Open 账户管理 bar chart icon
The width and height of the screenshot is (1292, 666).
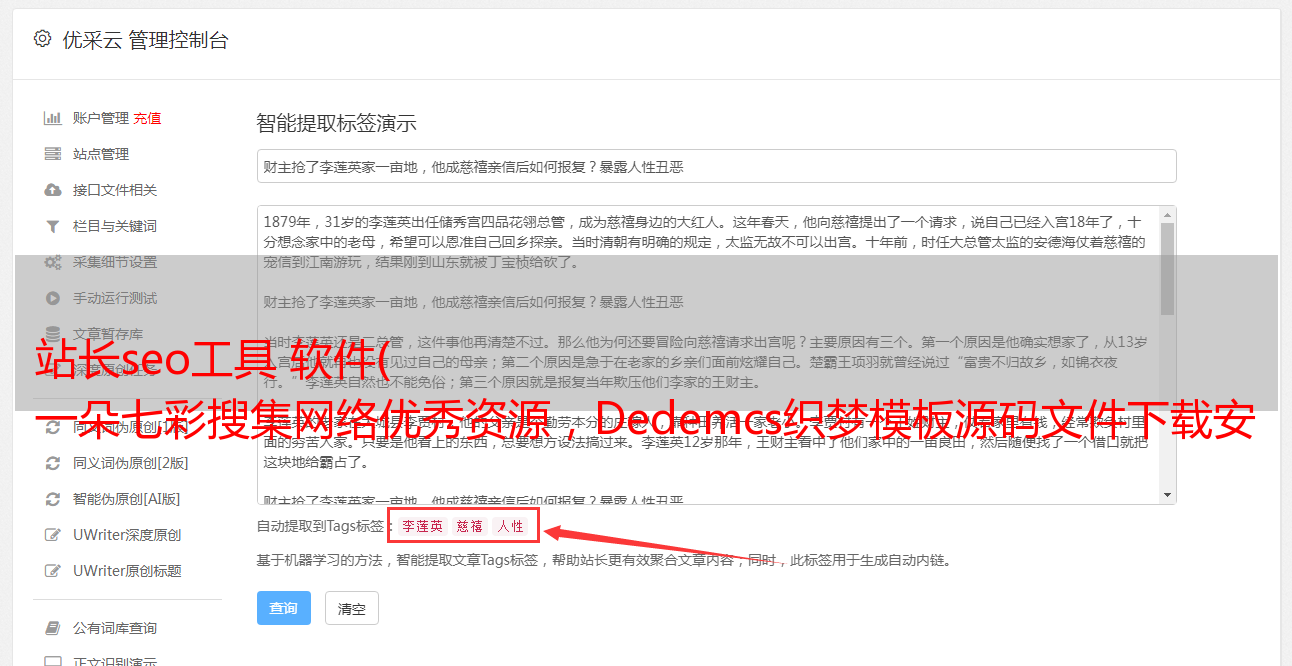point(53,118)
